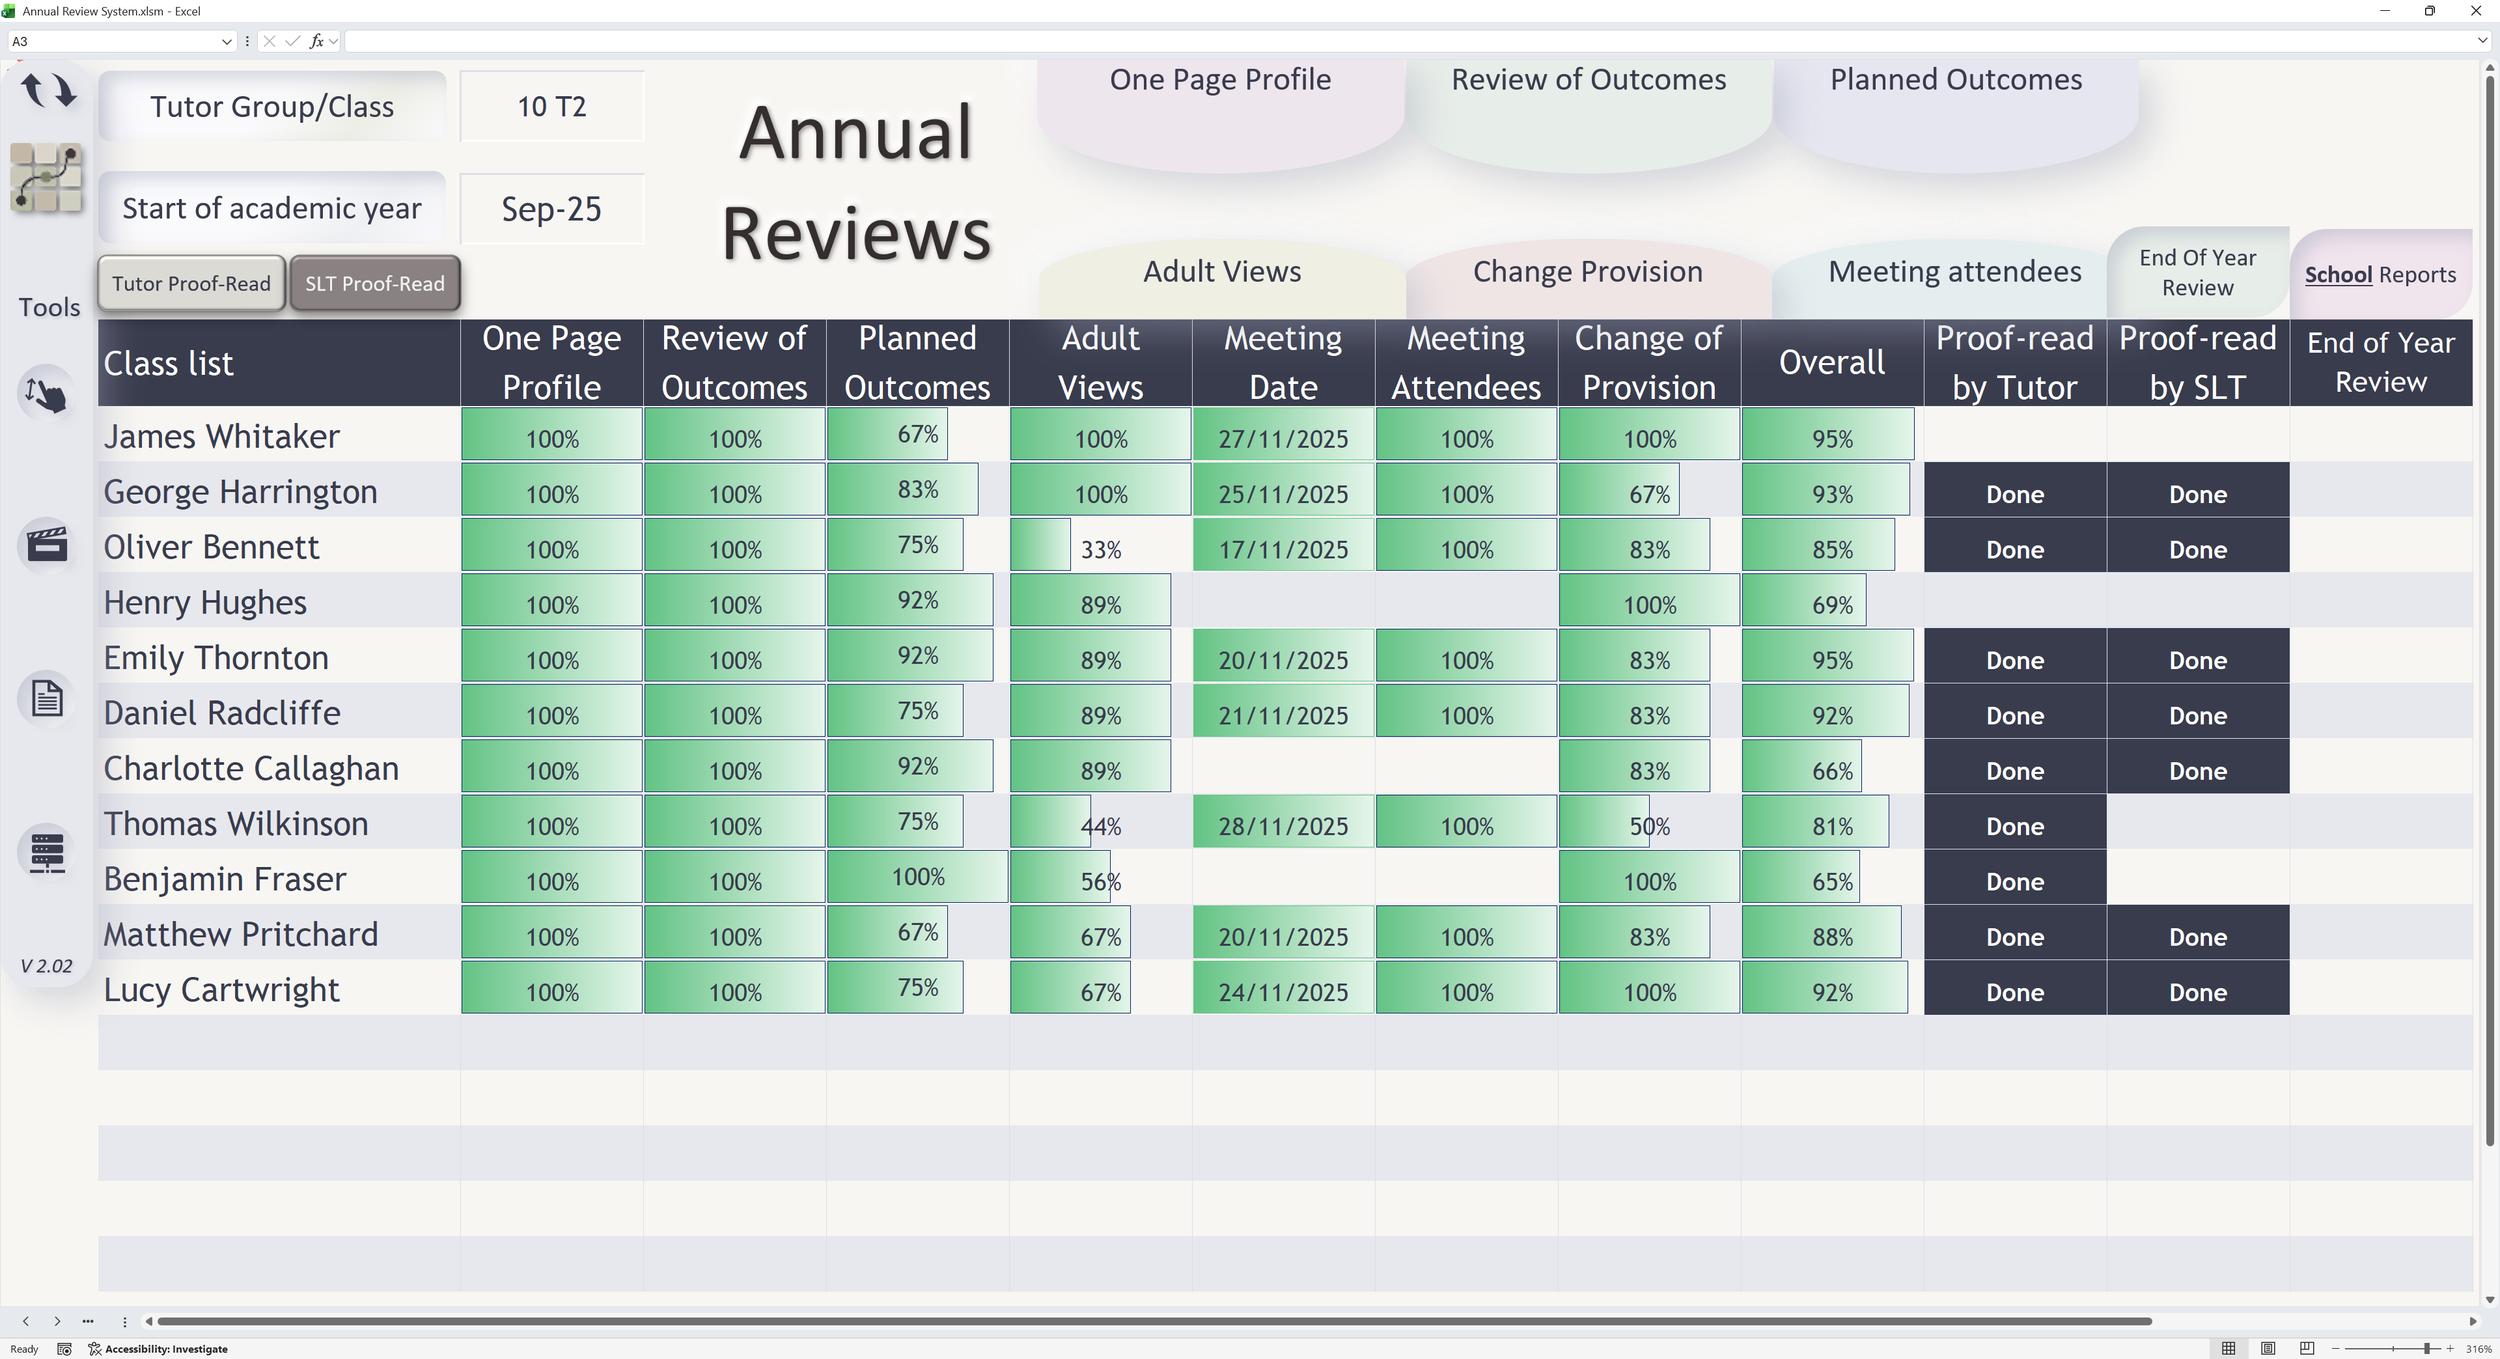This screenshot has height=1359, width=2500.
Task: Switch to Page Layout view icon
Action: pos(2268,1349)
